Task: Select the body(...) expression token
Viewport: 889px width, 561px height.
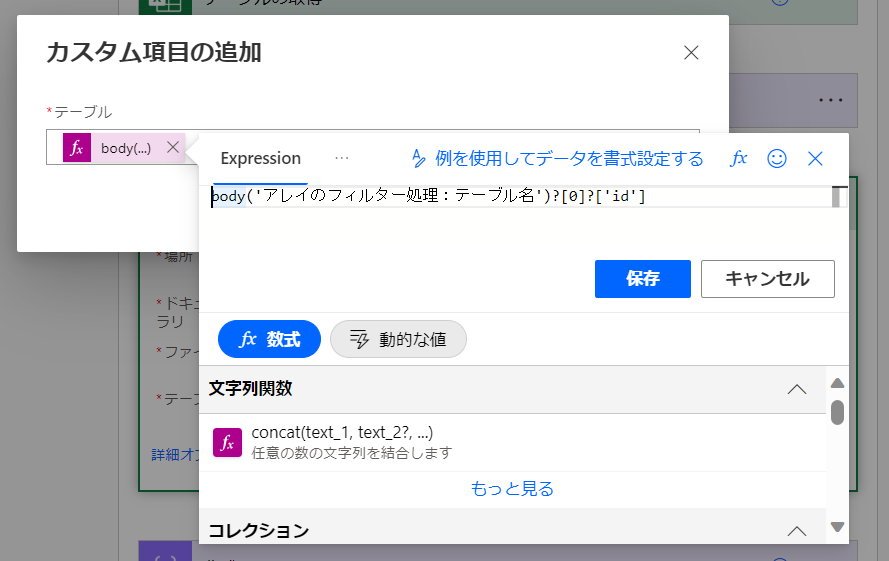Action: pyautogui.click(x=124, y=148)
